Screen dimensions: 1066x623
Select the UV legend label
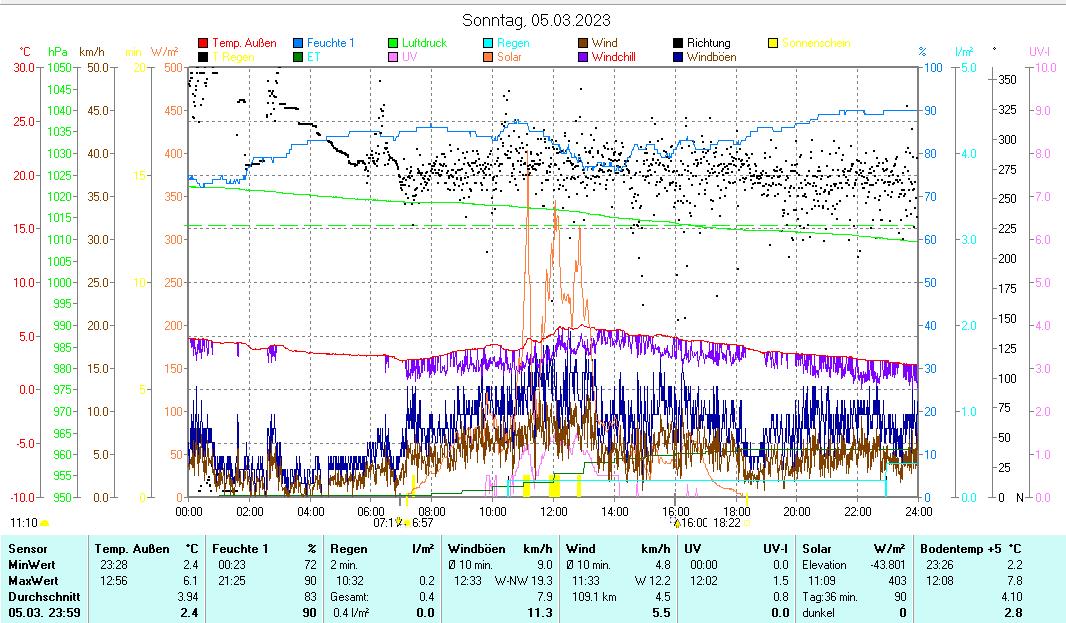point(409,57)
